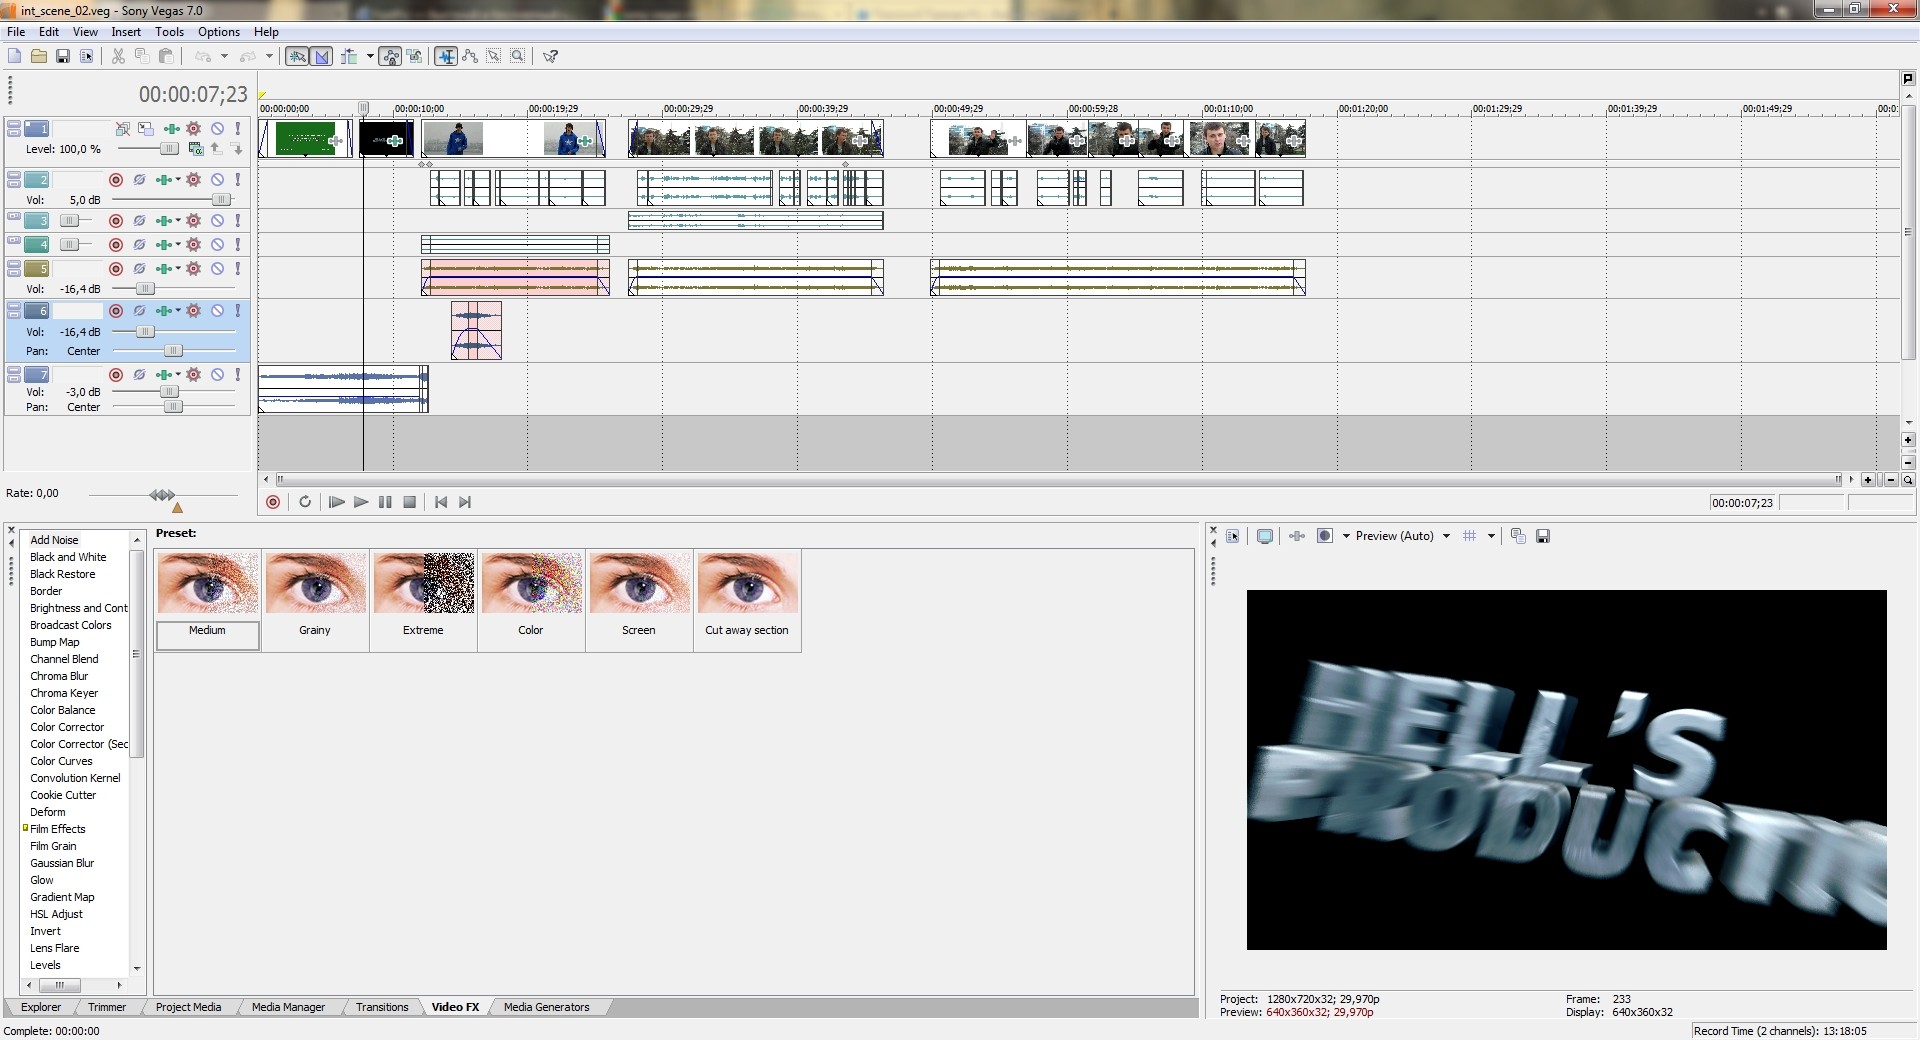This screenshot has height=1040, width=1920.
Task: Click the What's This help icon
Action: pos(550,56)
